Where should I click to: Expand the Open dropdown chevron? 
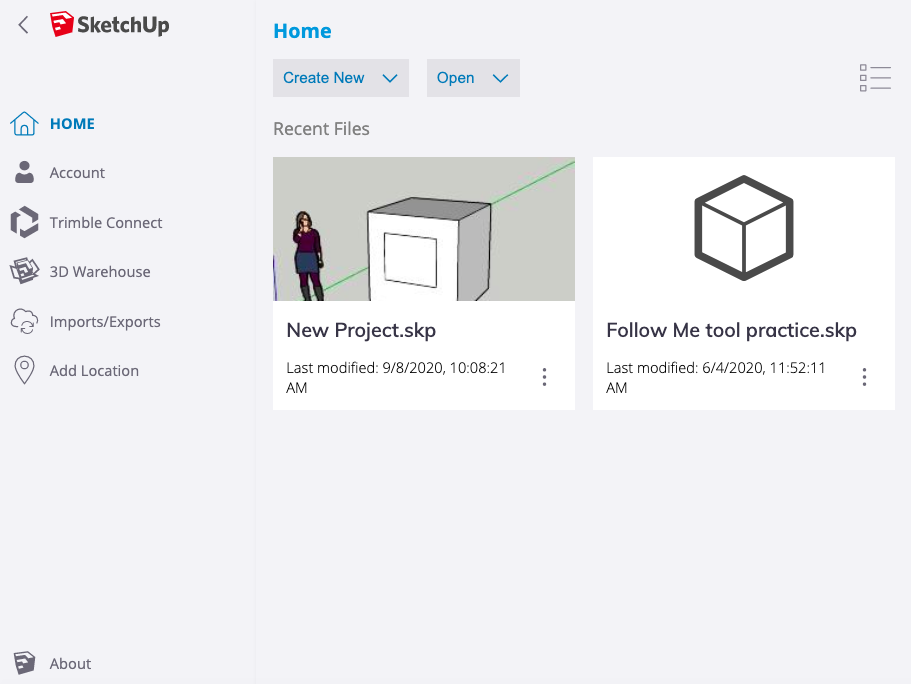pos(500,77)
